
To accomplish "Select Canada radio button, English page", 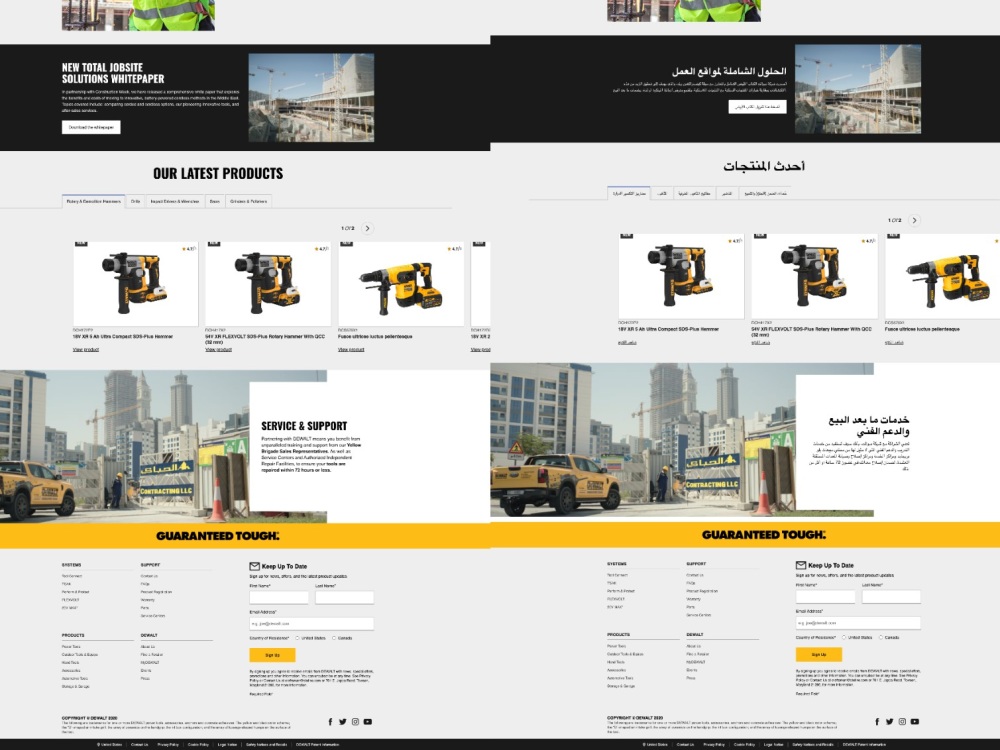I will click(x=334, y=638).
